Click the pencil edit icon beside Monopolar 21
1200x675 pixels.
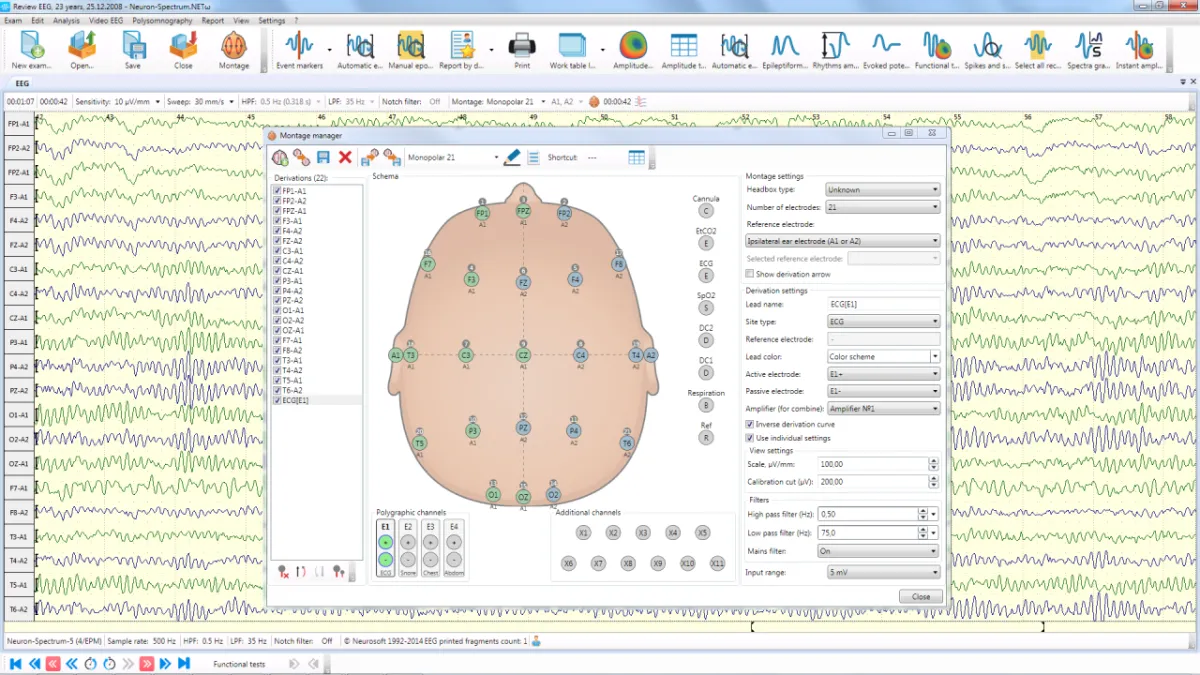point(512,157)
